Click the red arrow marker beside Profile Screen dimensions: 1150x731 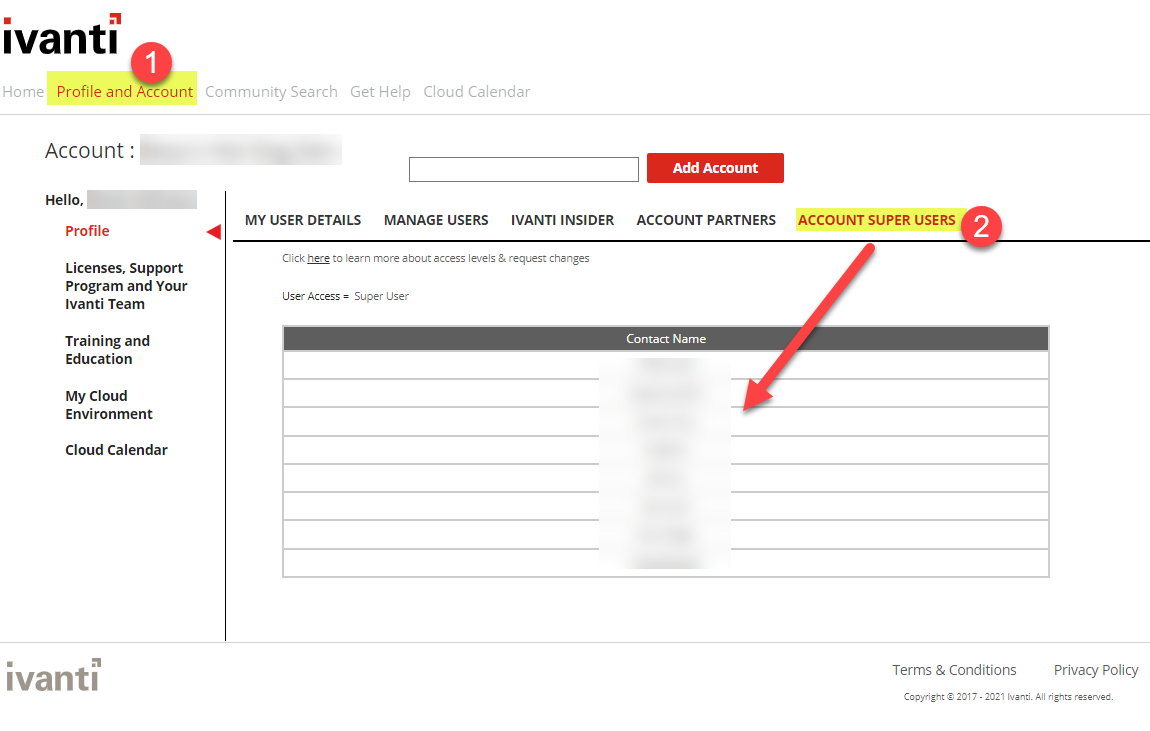[213, 231]
